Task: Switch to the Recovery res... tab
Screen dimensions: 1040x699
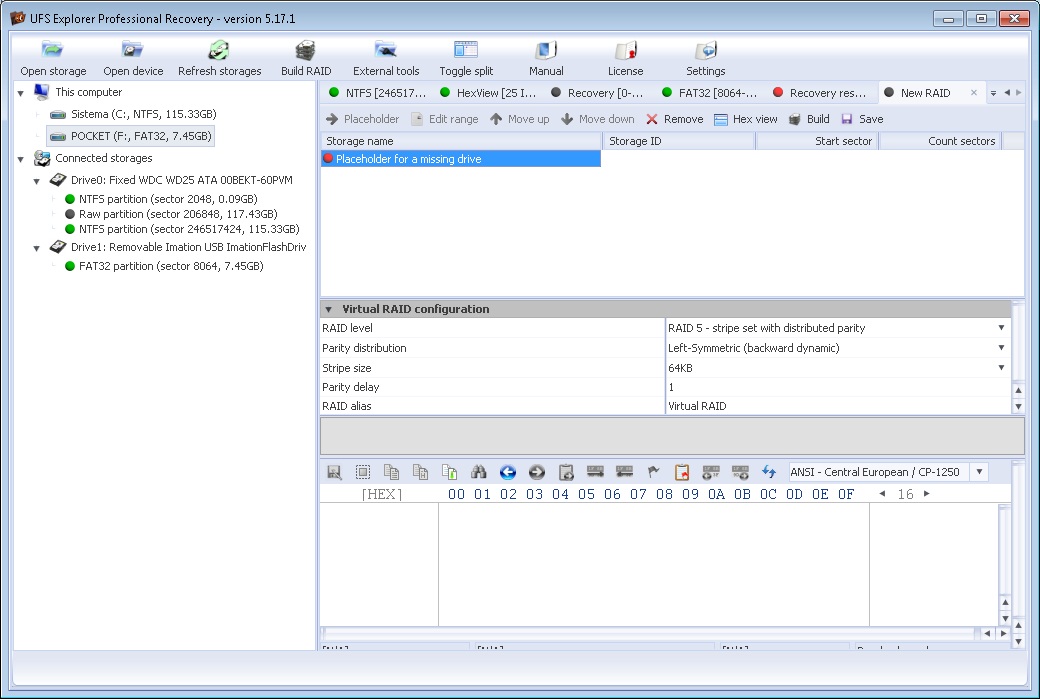Action: click(820, 93)
